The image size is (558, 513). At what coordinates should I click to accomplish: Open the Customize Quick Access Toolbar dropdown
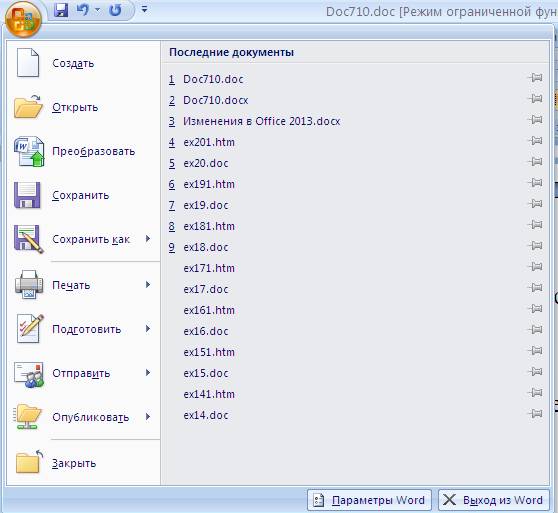click(144, 10)
